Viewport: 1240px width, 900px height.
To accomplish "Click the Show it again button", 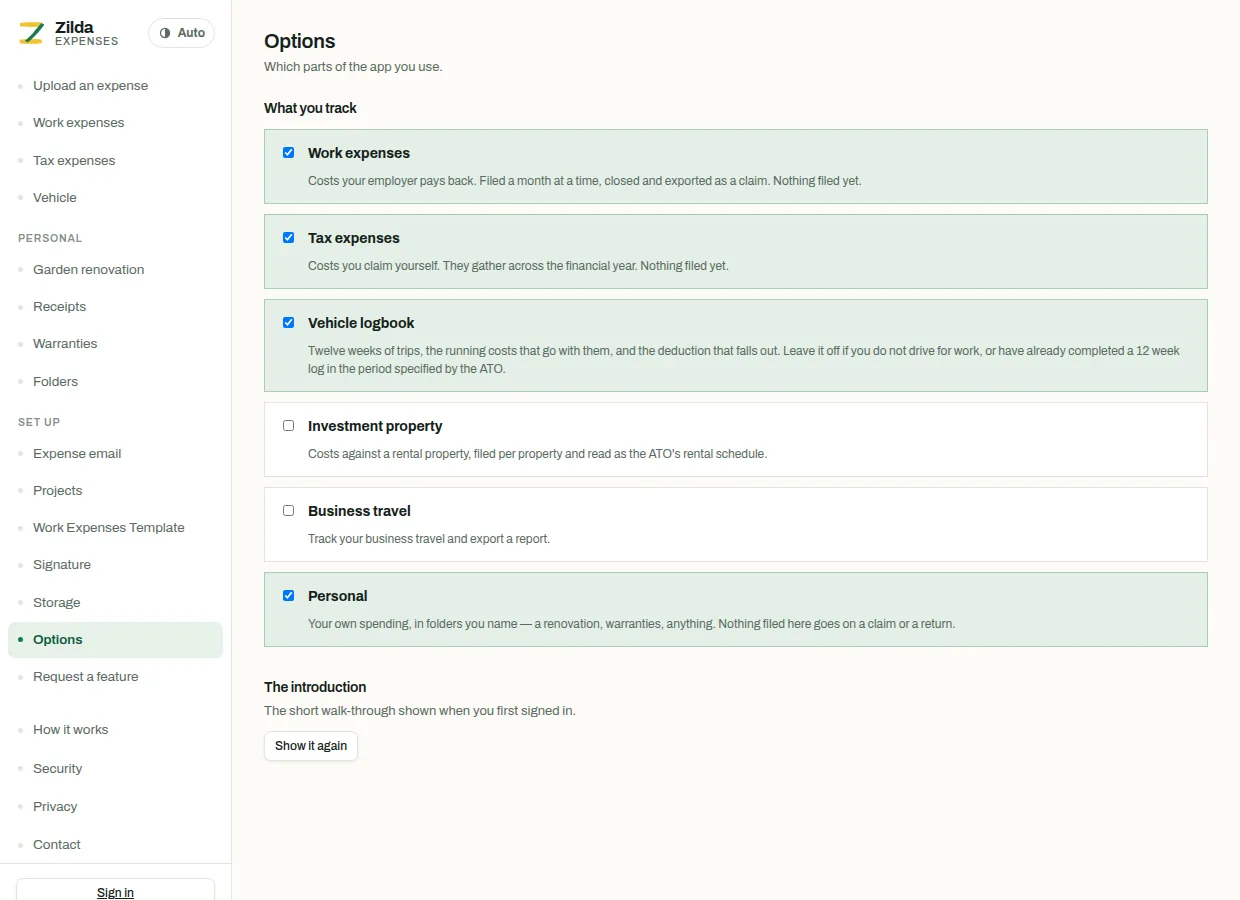I will (x=311, y=746).
